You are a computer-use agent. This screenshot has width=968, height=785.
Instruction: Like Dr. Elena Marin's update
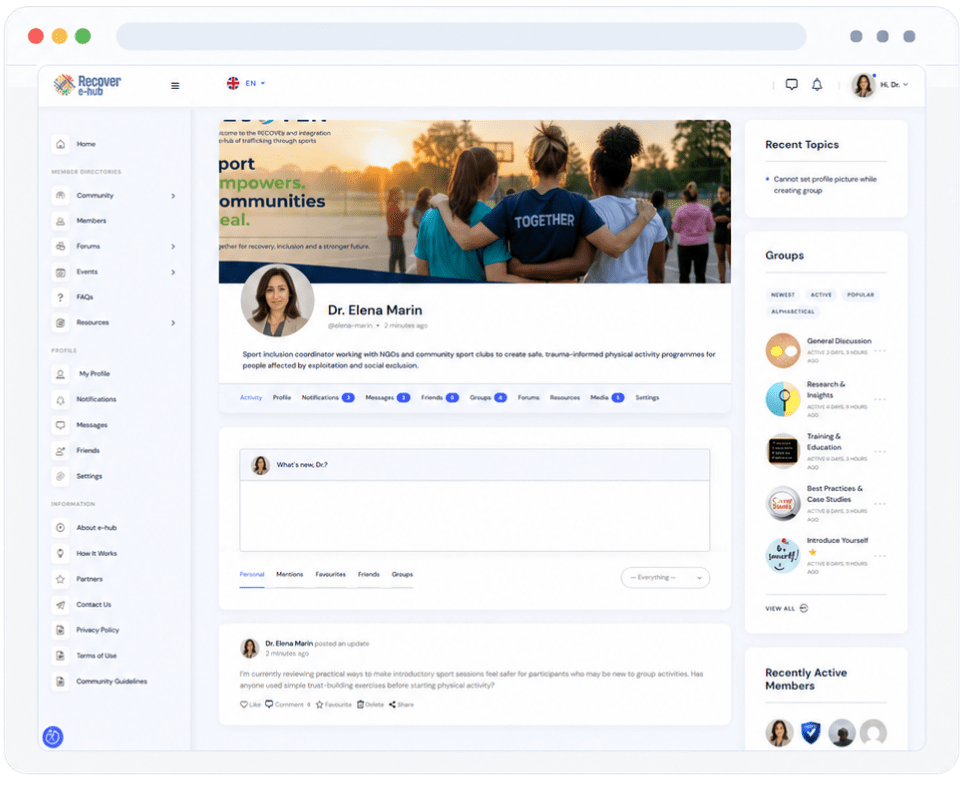tap(250, 705)
